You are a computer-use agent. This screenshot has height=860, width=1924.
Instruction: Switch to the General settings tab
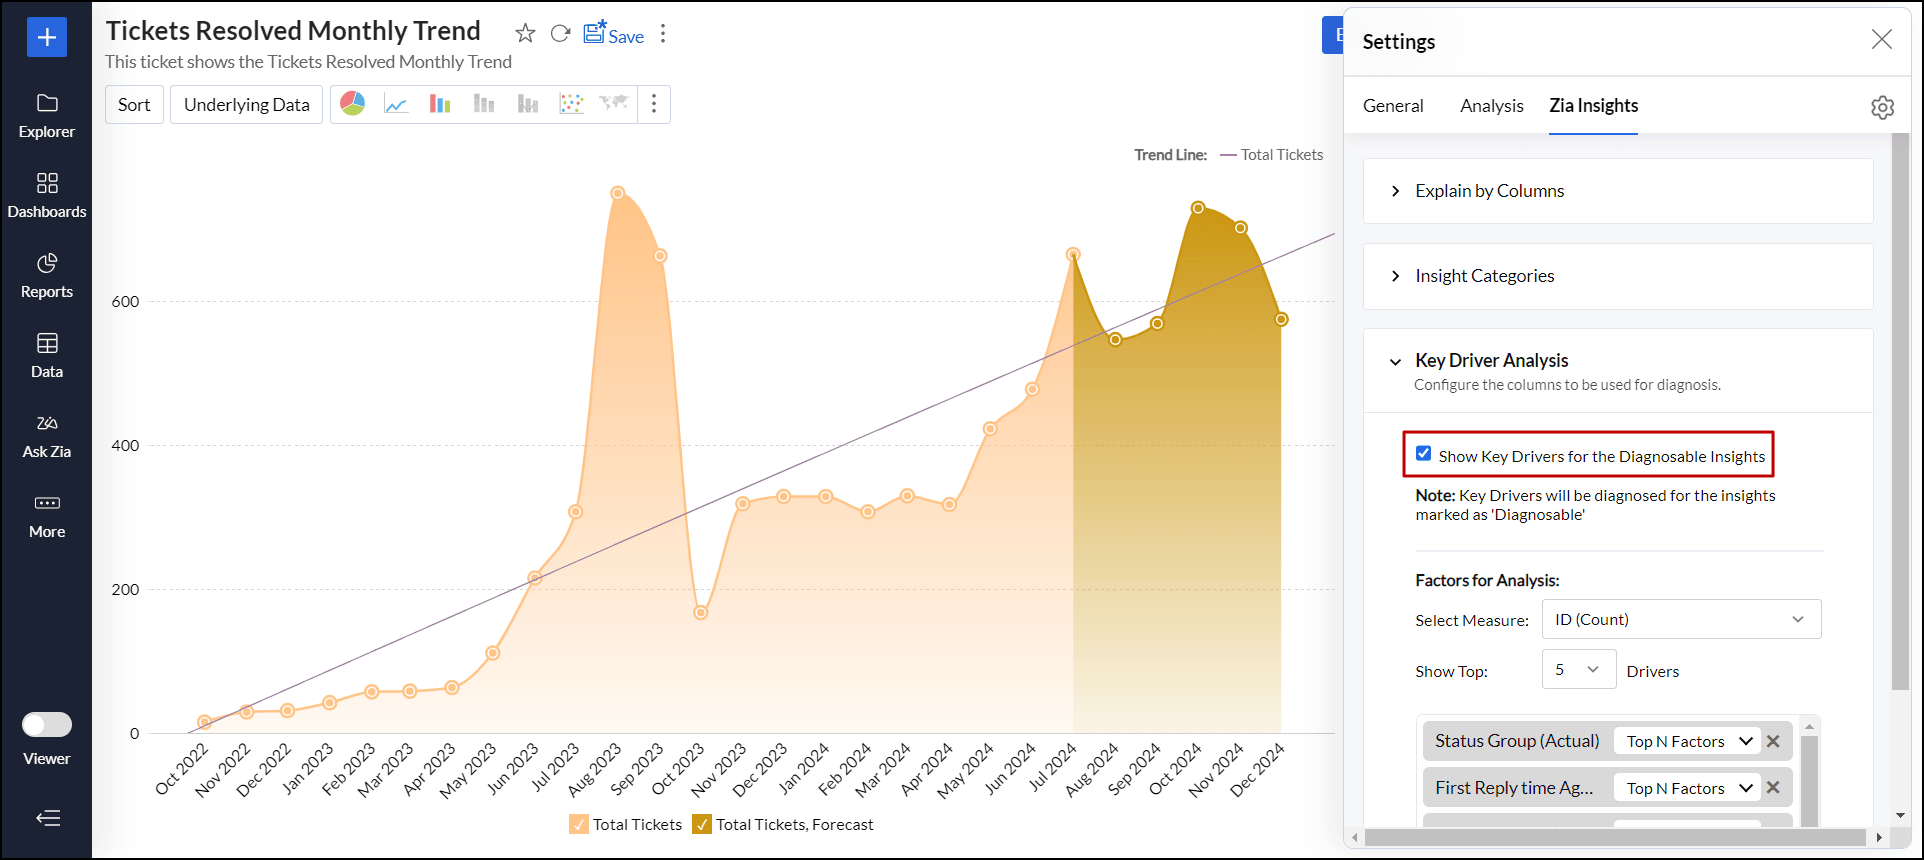[x=1392, y=106]
